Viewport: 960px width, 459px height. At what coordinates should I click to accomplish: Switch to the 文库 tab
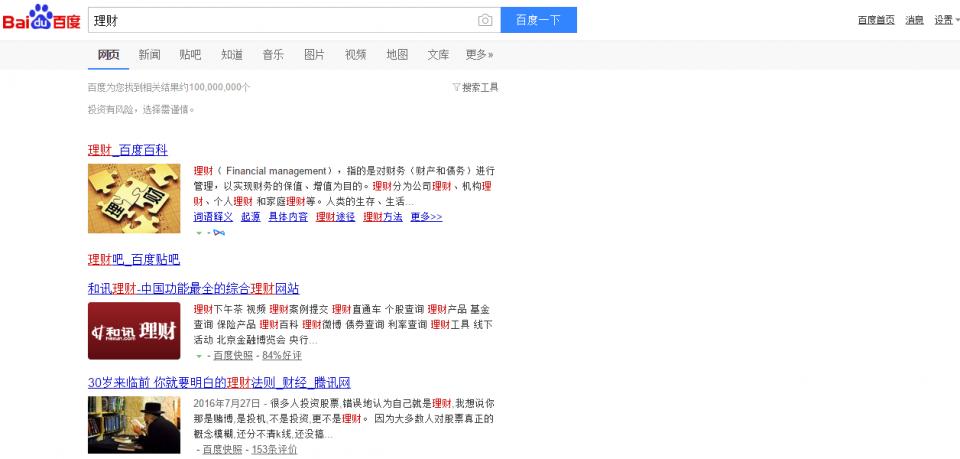(x=438, y=54)
